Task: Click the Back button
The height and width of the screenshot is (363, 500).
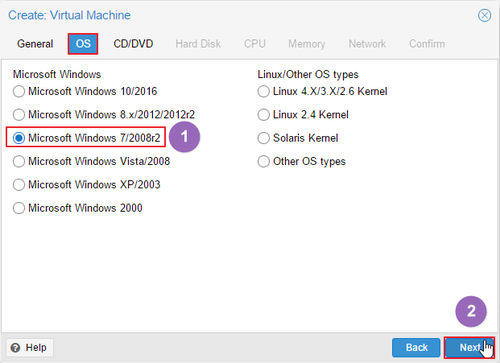Action: point(416,348)
